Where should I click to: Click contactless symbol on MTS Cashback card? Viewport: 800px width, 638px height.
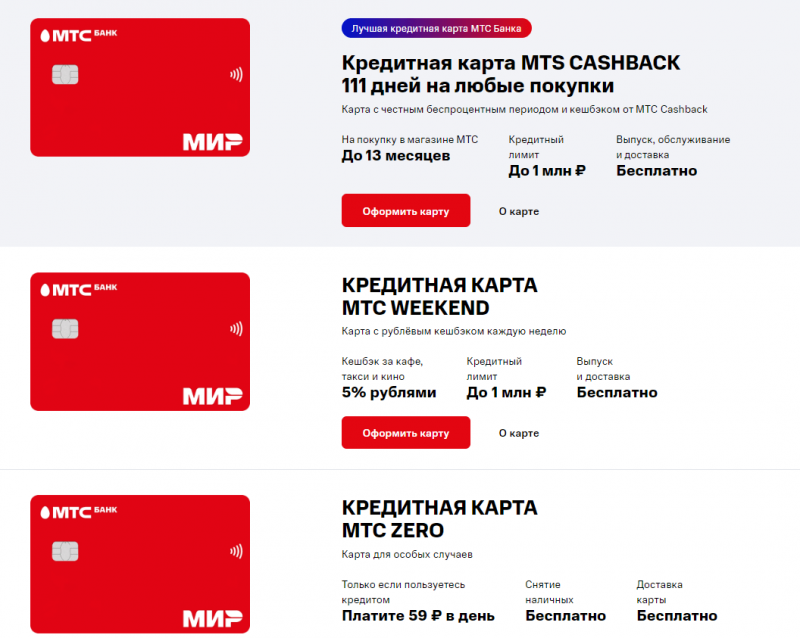(x=234, y=74)
